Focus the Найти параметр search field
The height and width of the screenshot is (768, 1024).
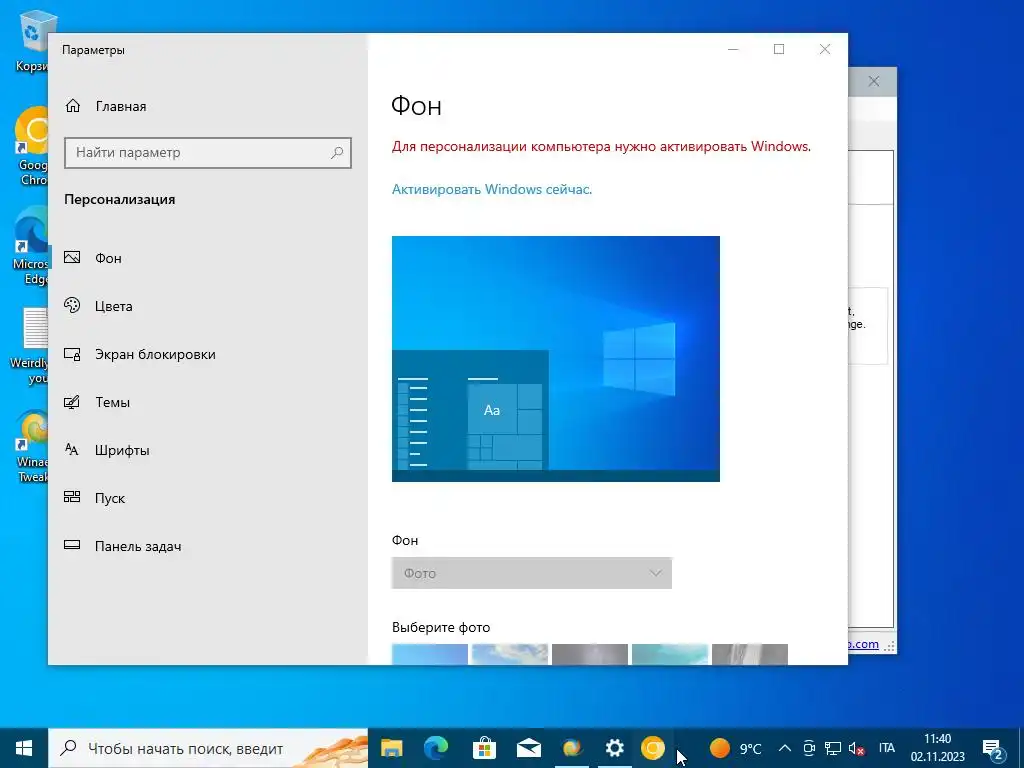[208, 153]
